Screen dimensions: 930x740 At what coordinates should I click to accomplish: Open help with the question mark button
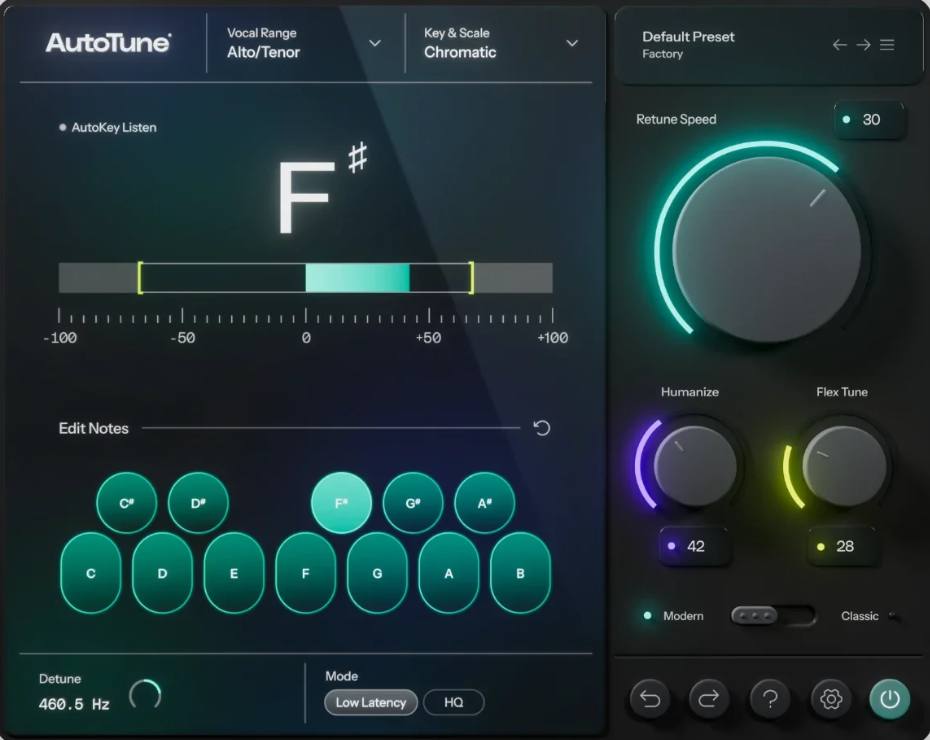[770, 699]
